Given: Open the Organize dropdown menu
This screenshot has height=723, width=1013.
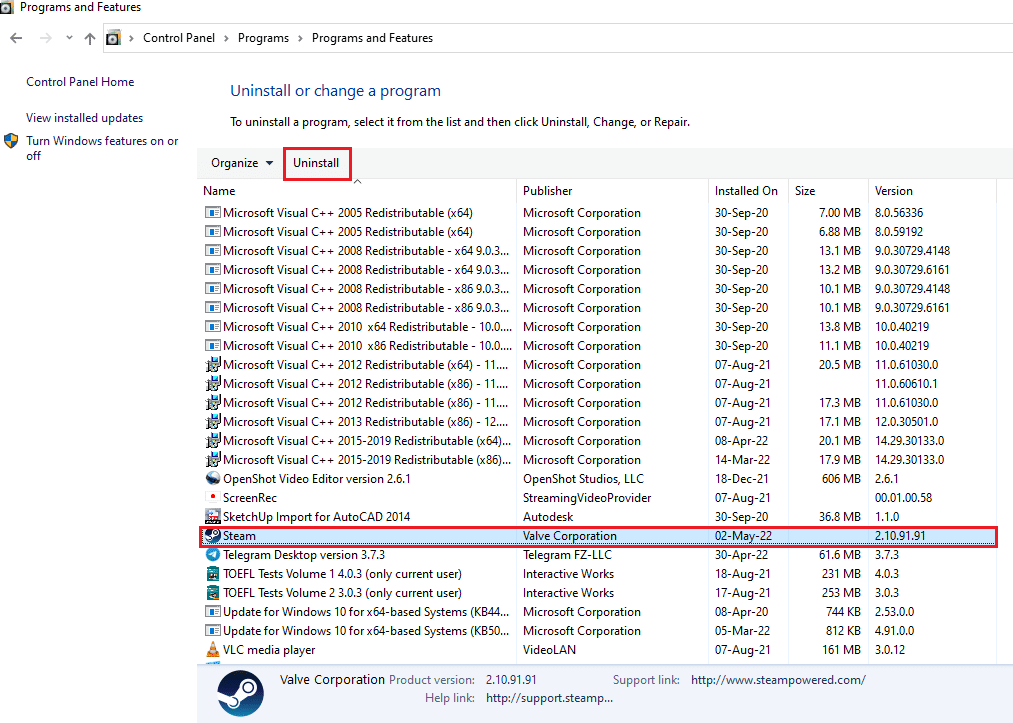Looking at the screenshot, I should coord(242,163).
